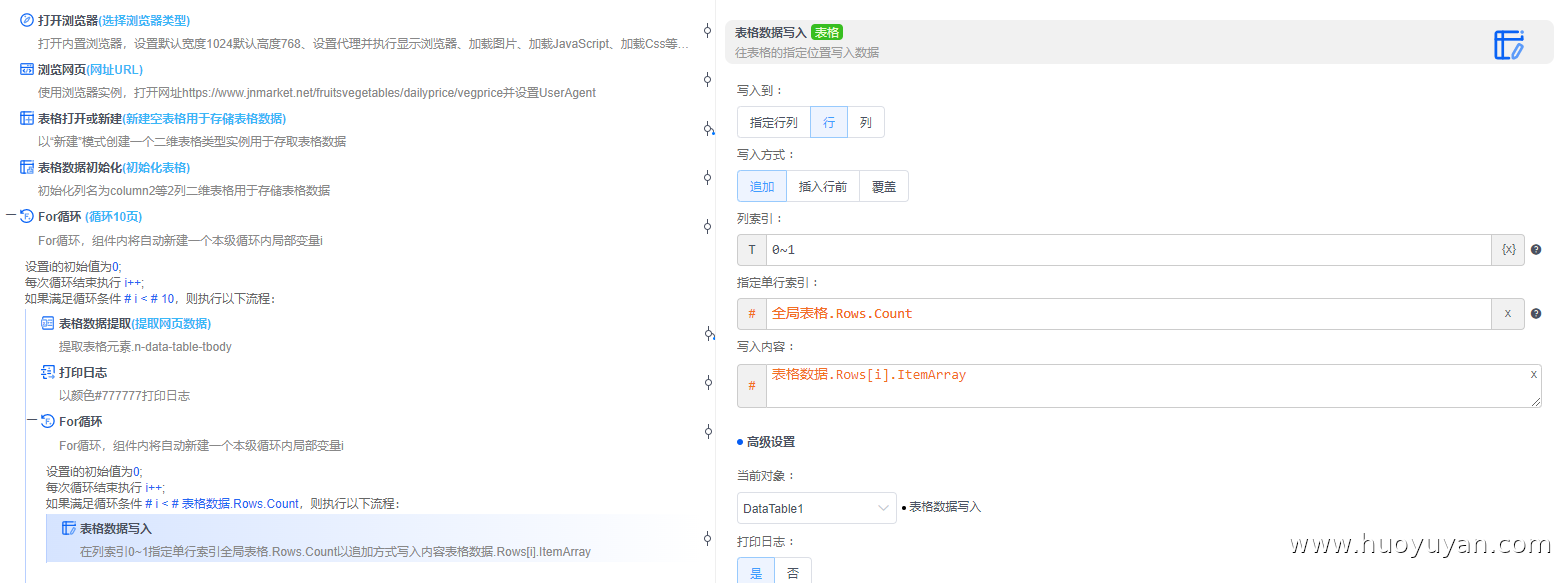
Task: Click the (选择浏览器类型) link
Action: point(144,20)
